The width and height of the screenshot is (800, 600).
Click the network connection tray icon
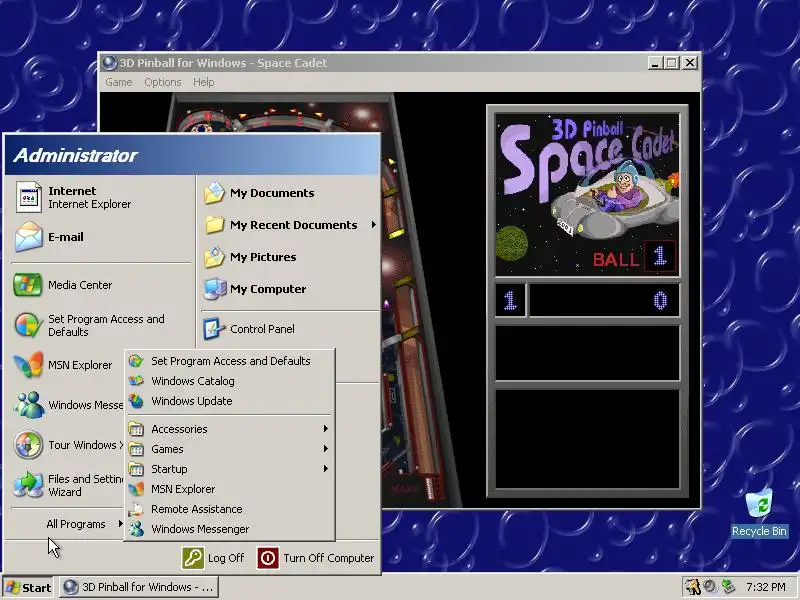click(728, 587)
